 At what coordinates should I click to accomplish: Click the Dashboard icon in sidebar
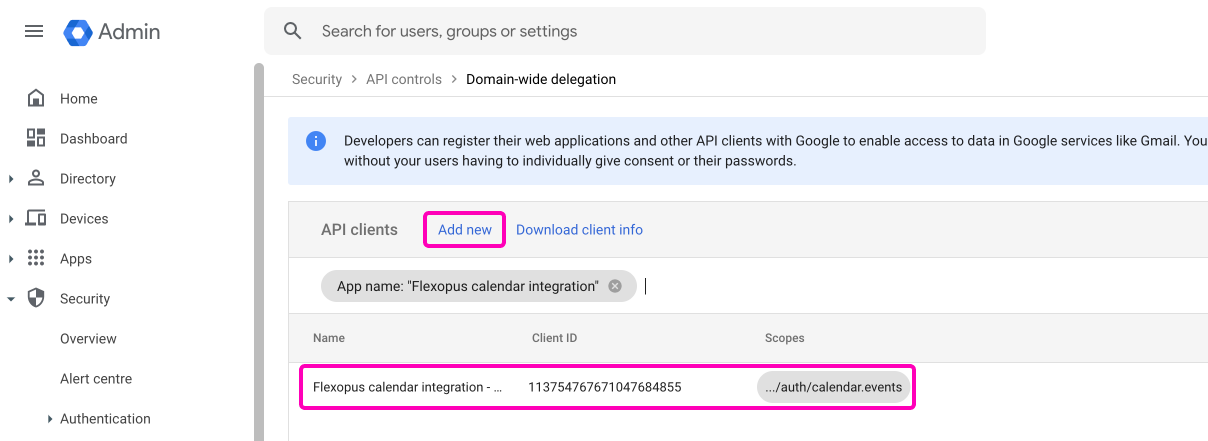coord(36,138)
